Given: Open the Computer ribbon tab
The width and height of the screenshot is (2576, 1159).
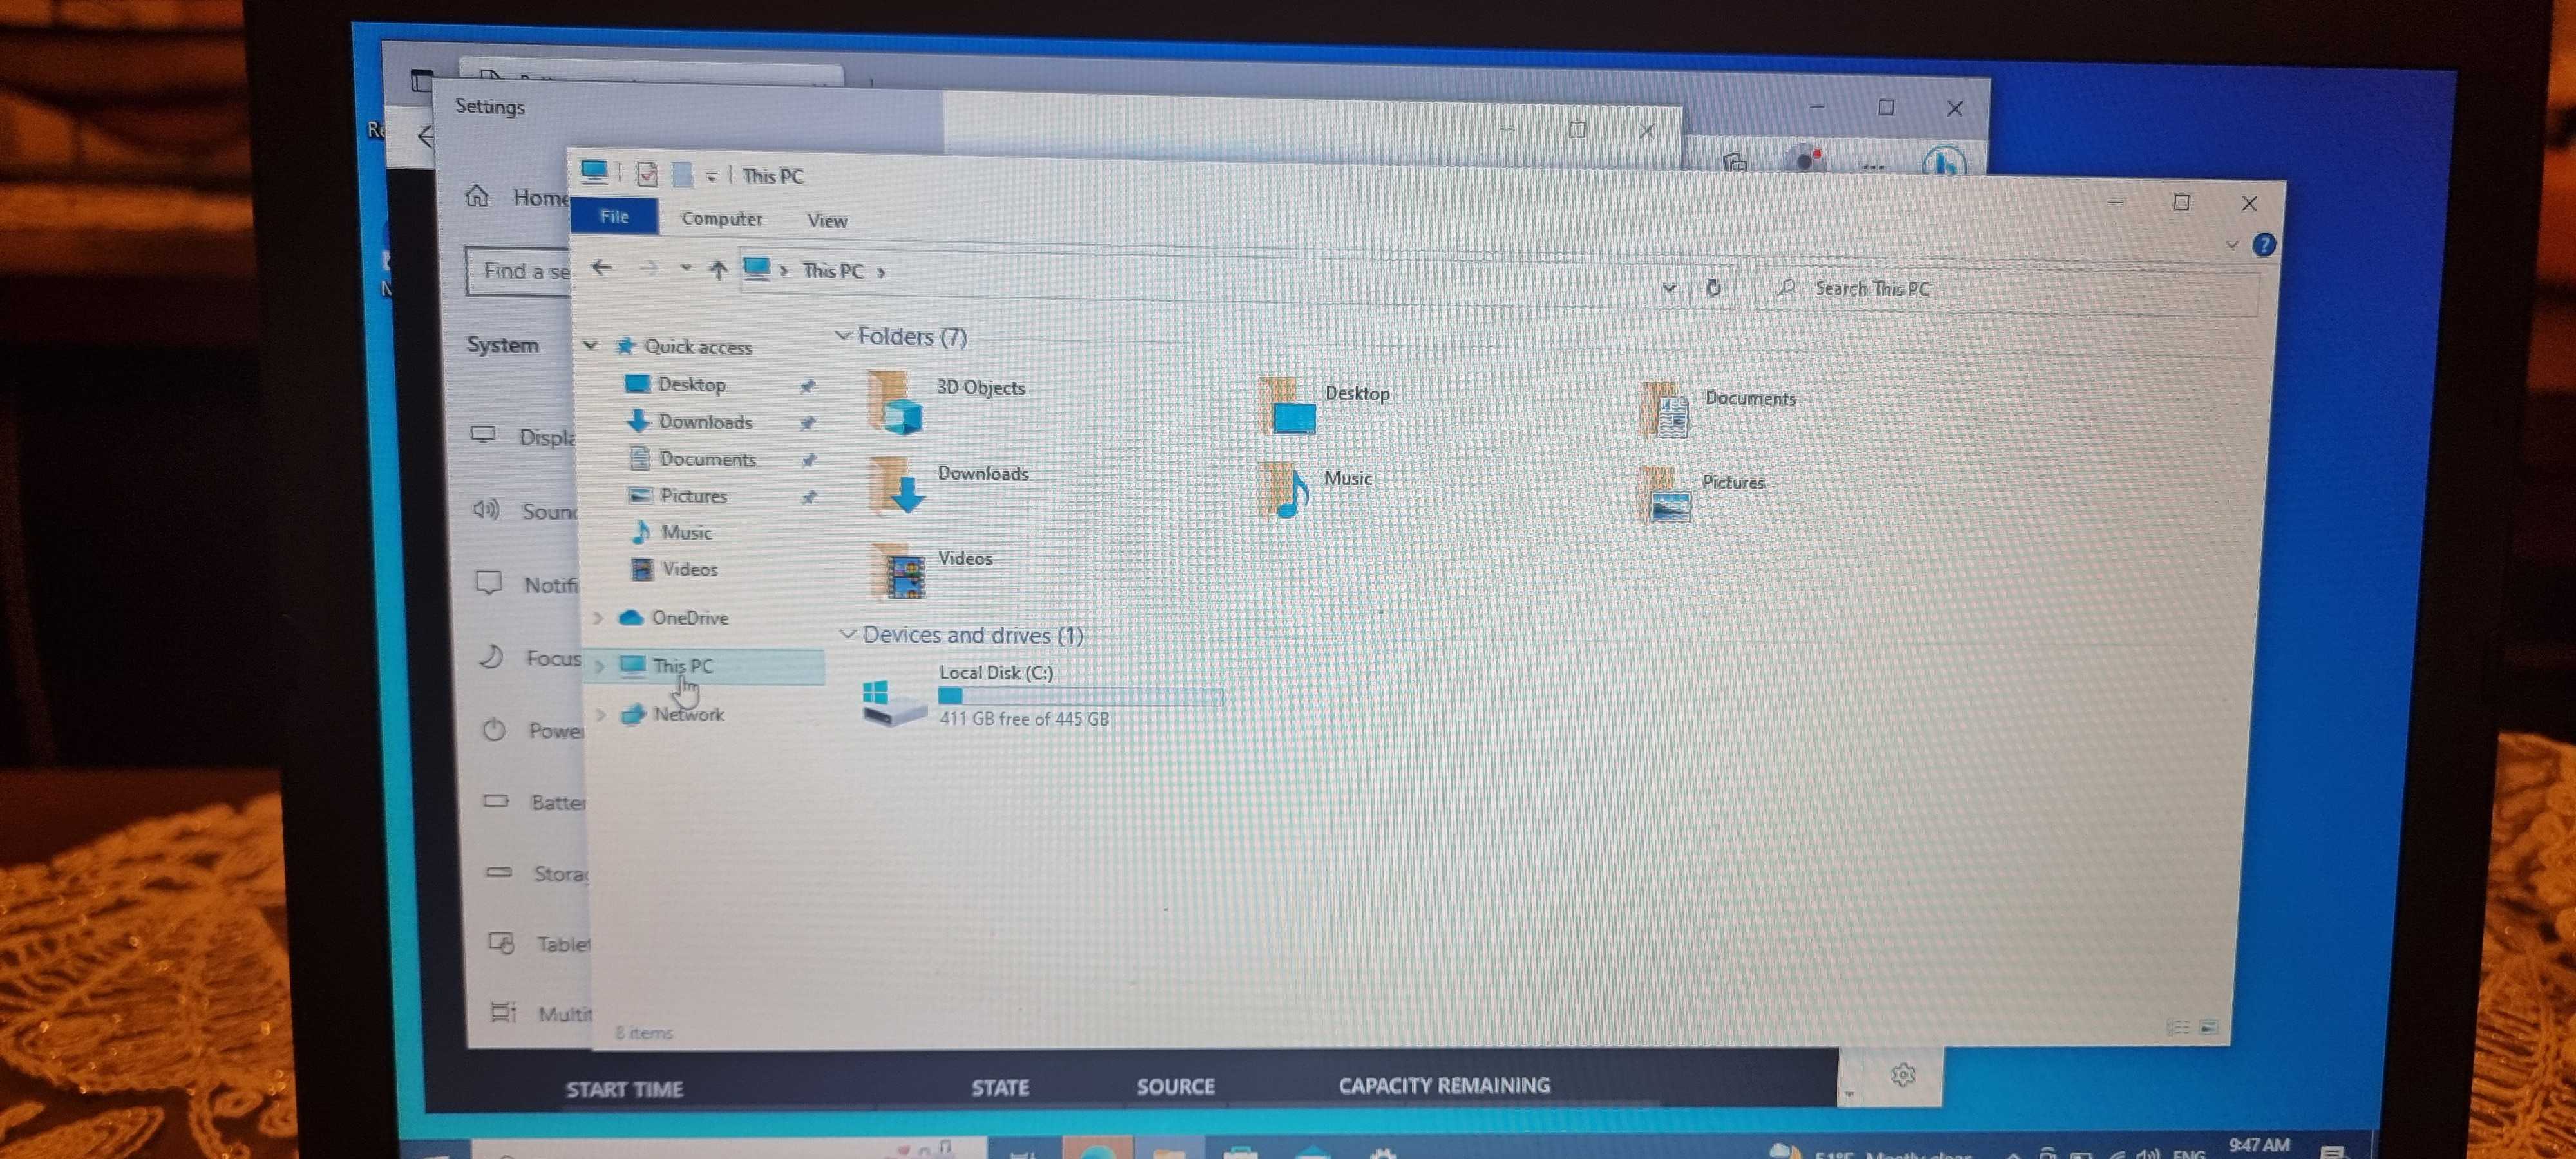Looking at the screenshot, I should pos(721,219).
